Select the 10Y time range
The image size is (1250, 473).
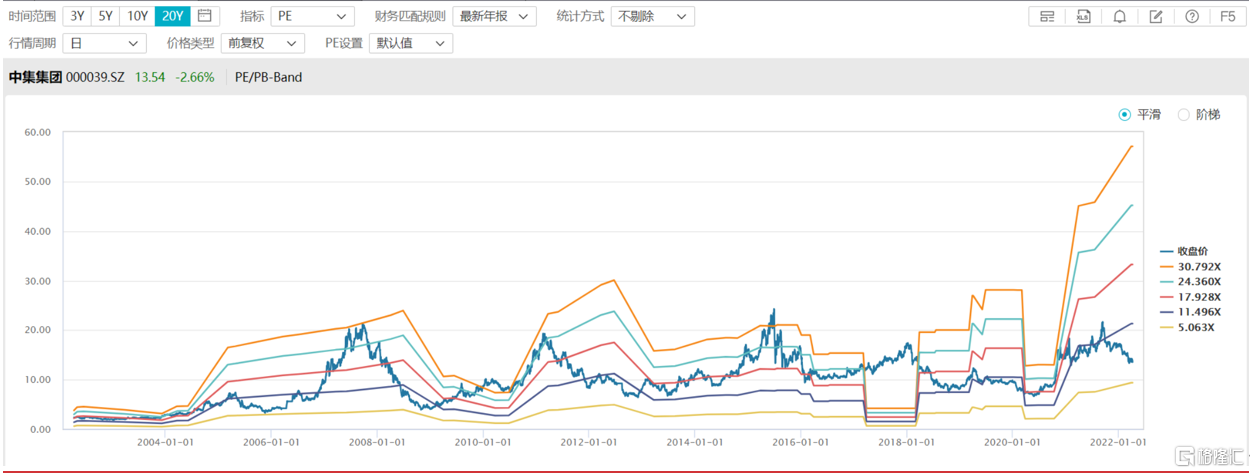click(138, 16)
